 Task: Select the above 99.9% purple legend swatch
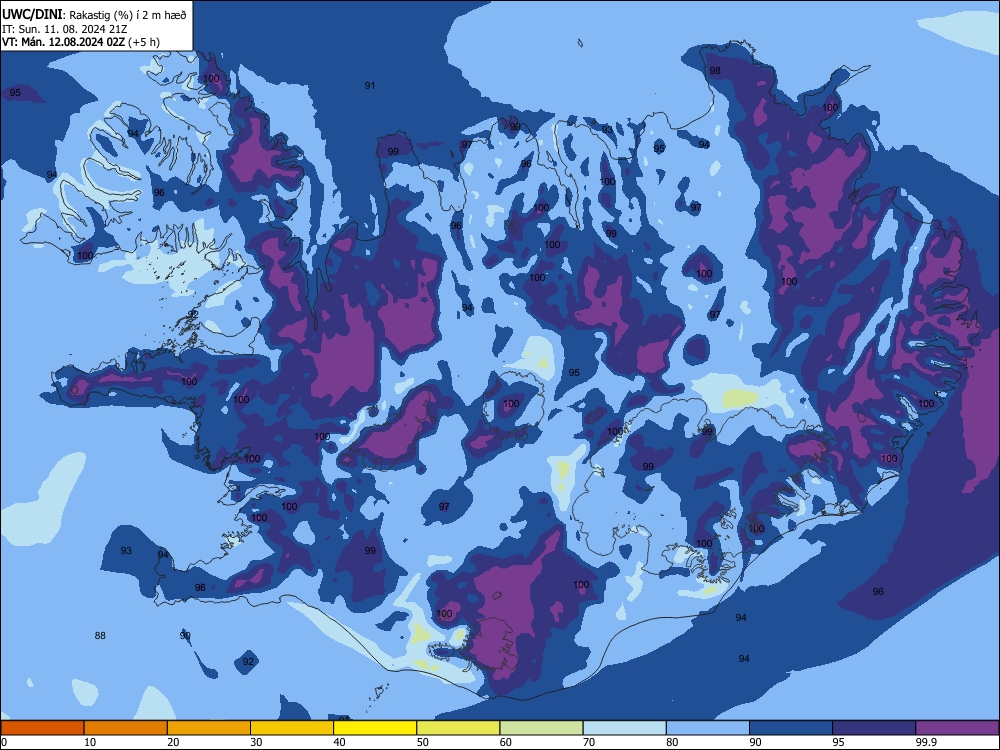[957, 728]
